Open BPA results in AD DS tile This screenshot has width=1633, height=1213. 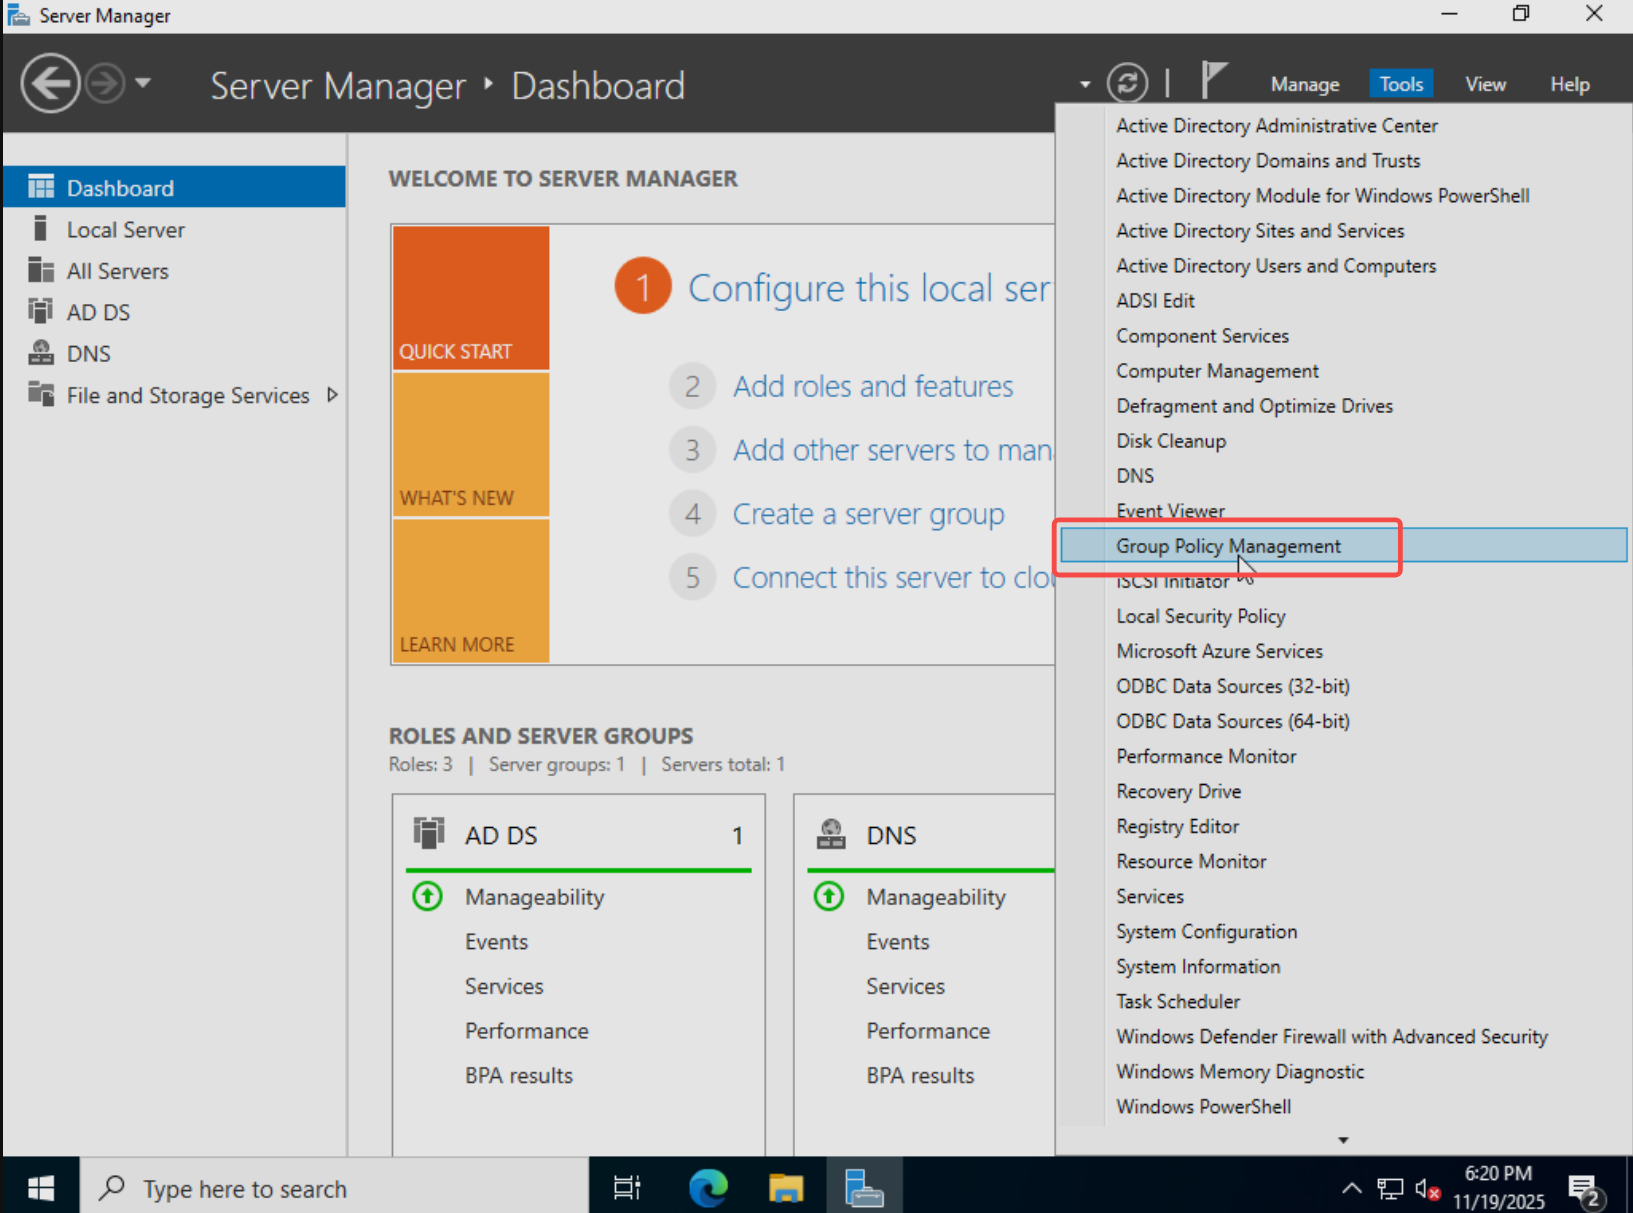point(519,1075)
